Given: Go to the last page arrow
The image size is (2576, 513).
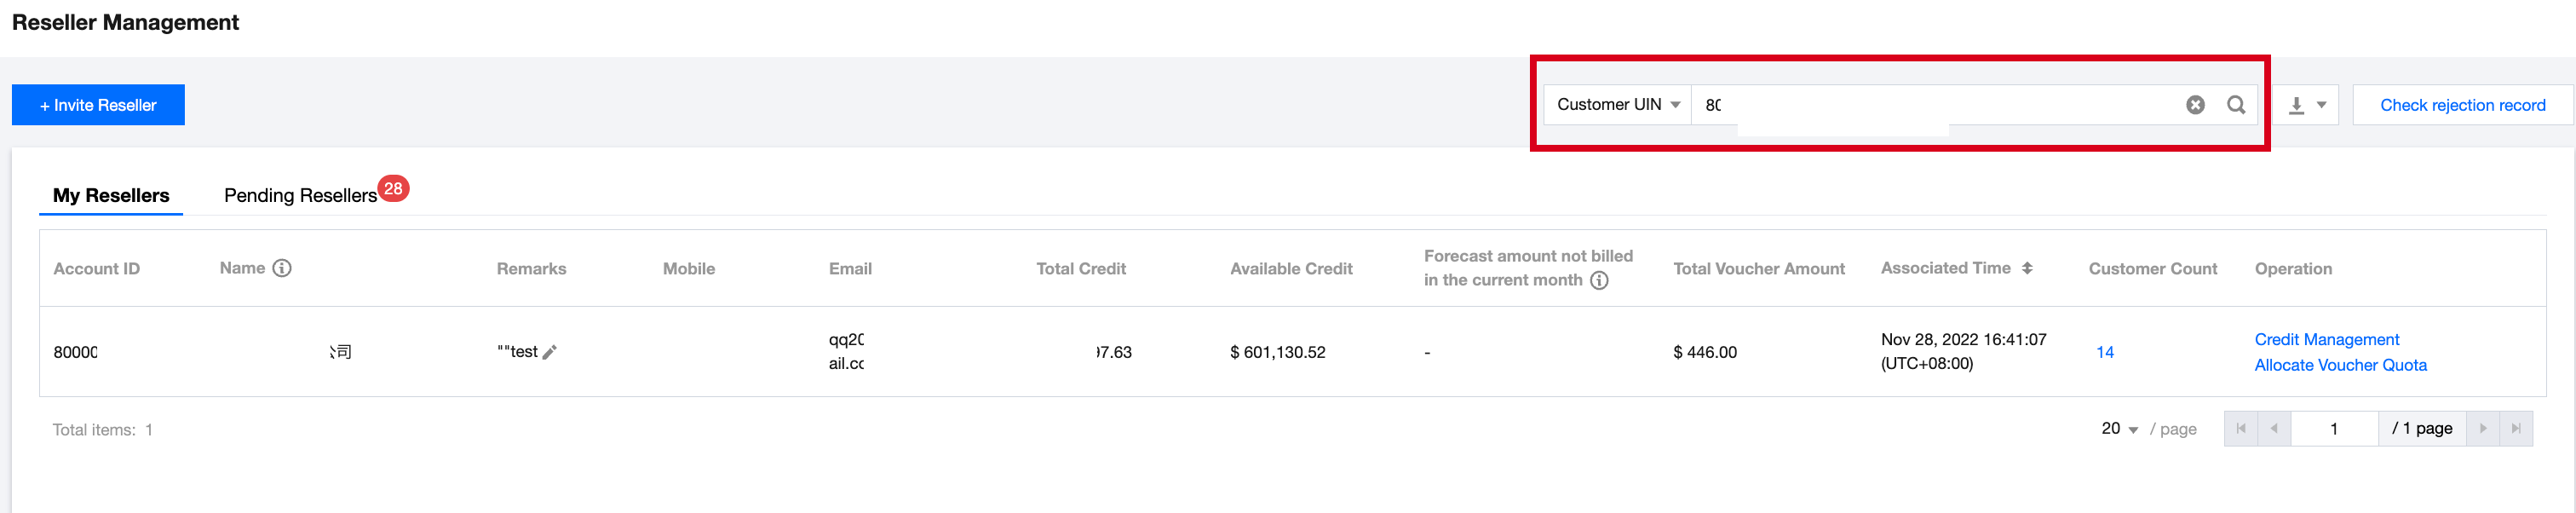Looking at the screenshot, I should click(2516, 429).
